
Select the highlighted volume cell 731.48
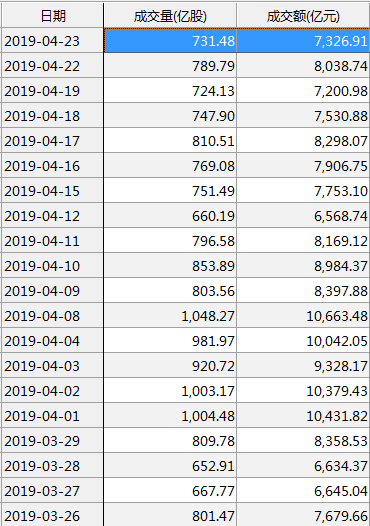click(170, 41)
